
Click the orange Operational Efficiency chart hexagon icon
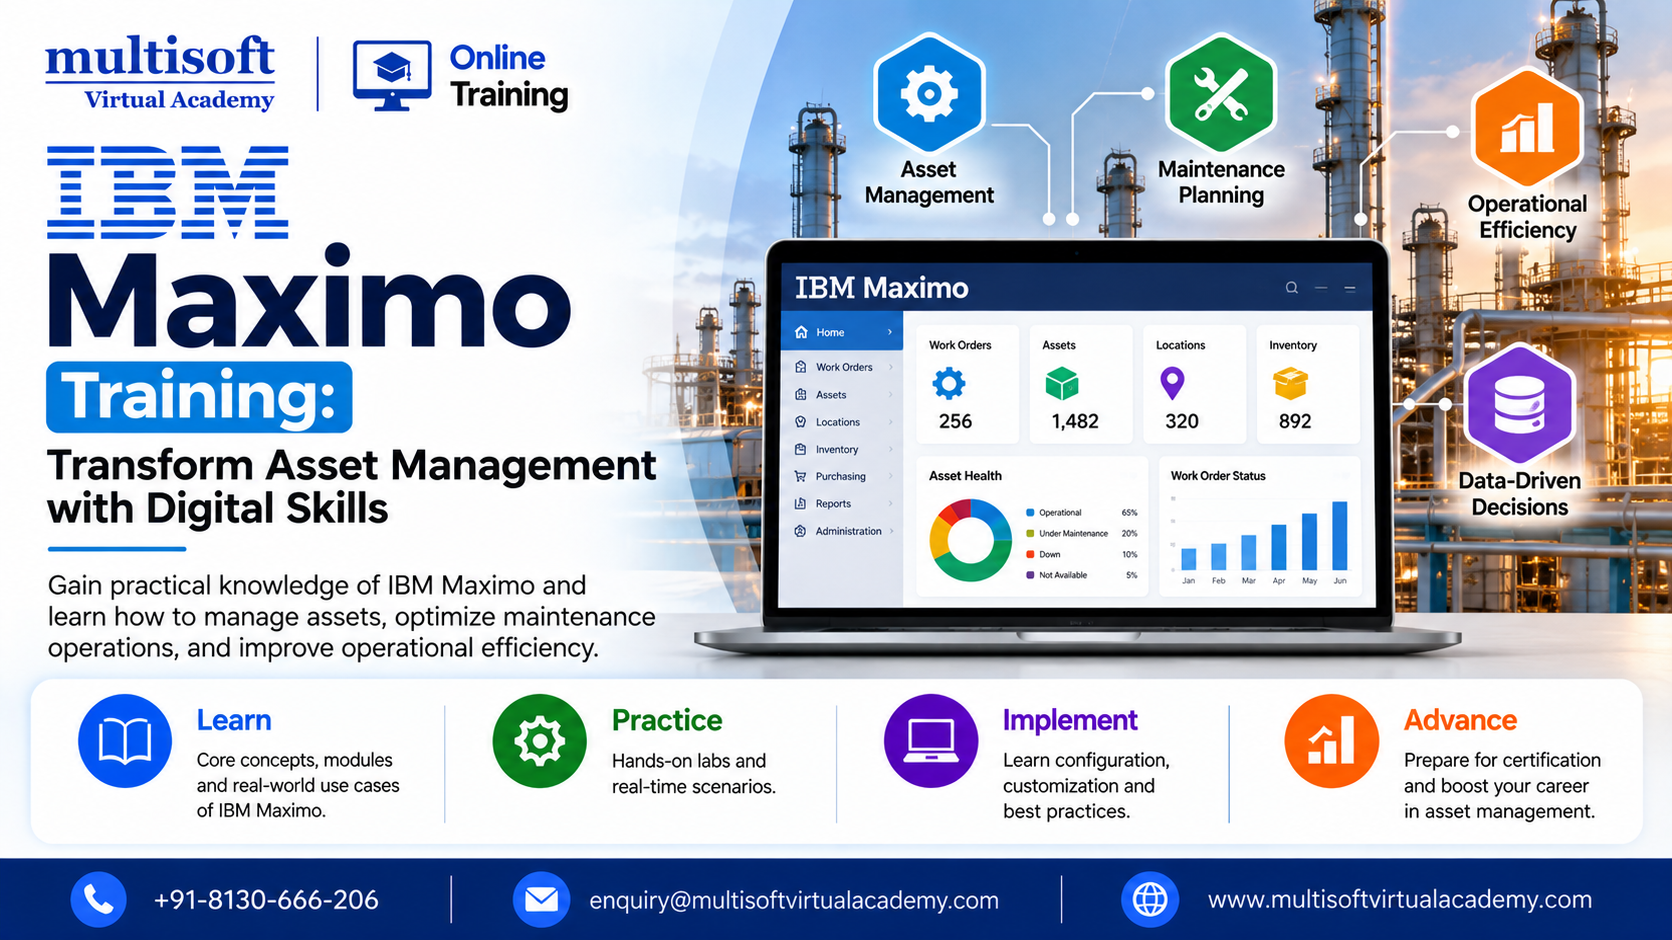(1526, 128)
